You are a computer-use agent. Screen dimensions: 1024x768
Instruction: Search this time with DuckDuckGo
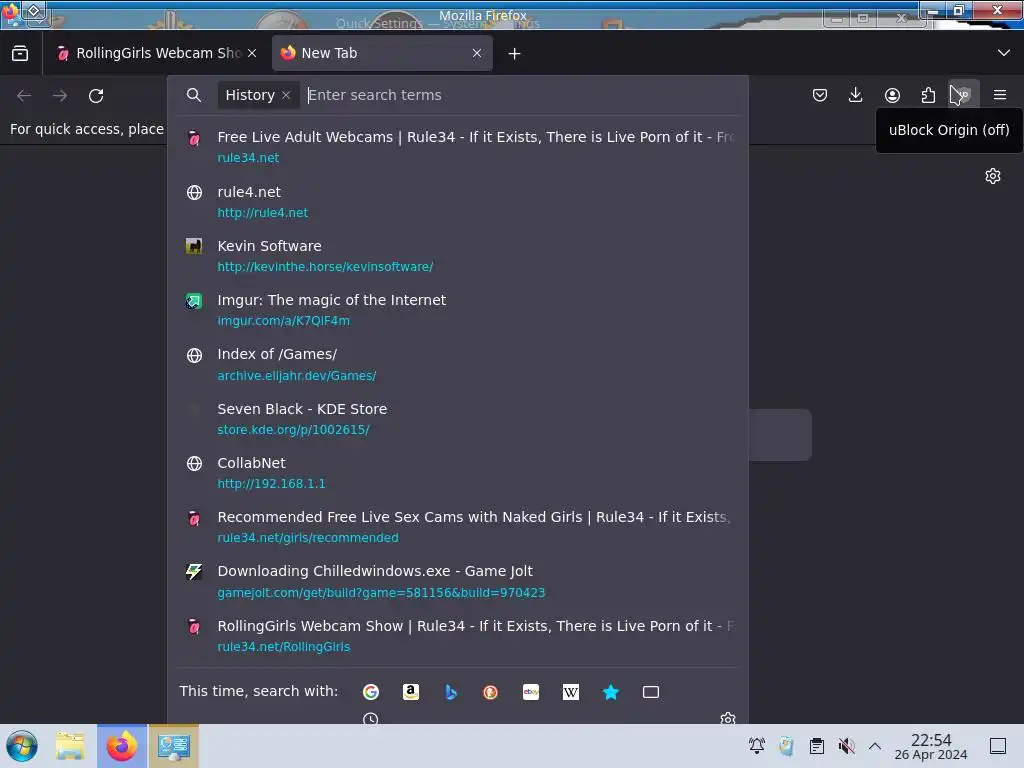click(x=490, y=692)
